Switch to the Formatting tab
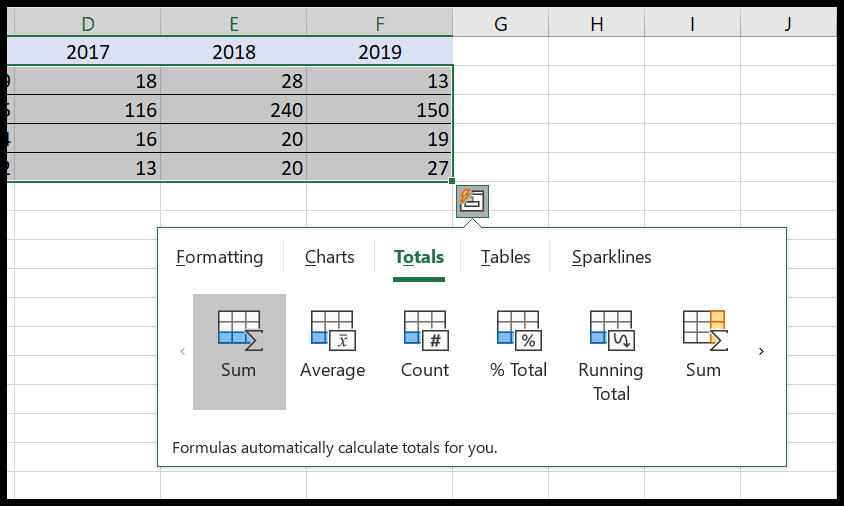The image size is (844, 506). (x=220, y=257)
